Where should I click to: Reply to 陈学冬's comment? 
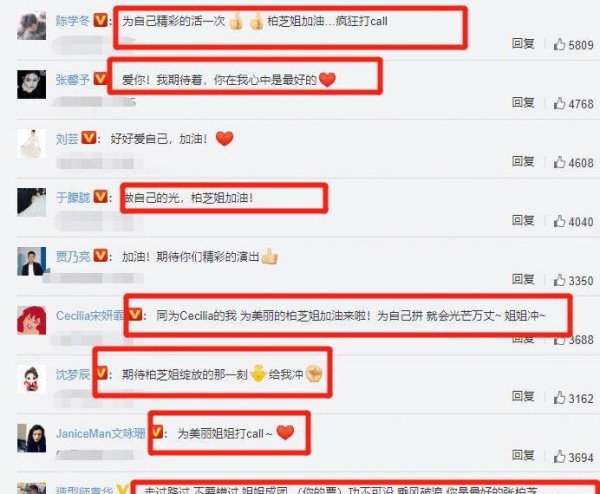523,44
